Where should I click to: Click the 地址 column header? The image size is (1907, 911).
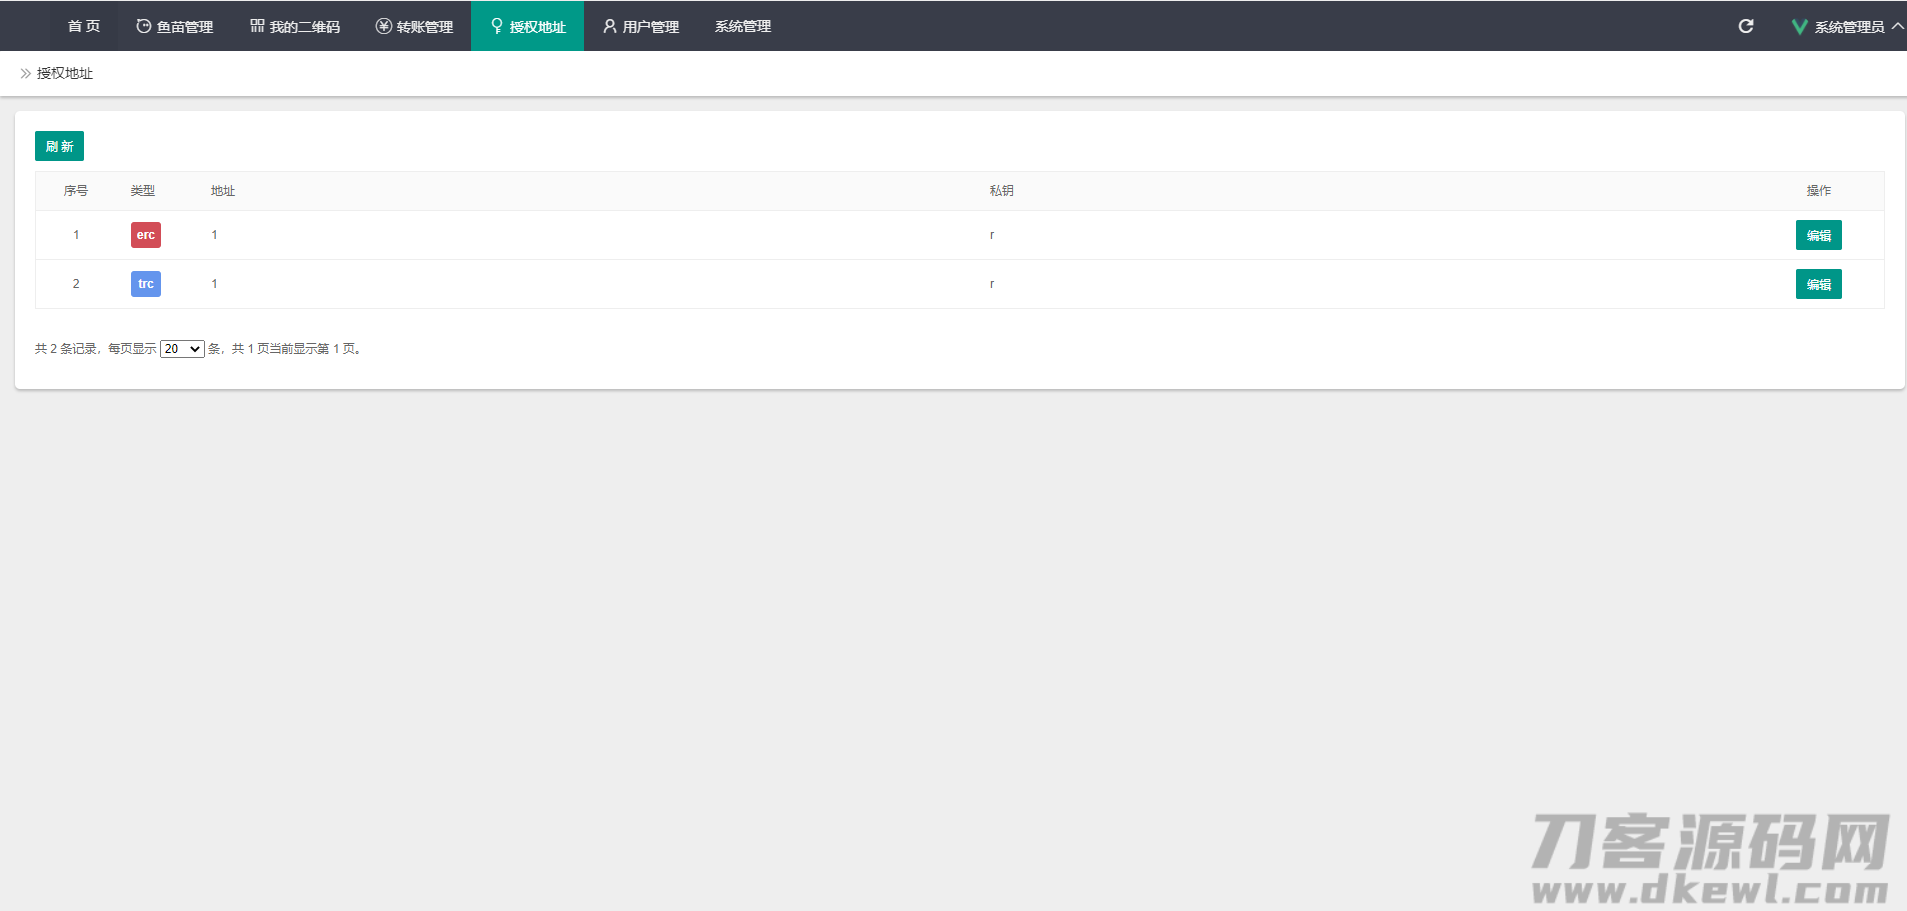(x=222, y=191)
